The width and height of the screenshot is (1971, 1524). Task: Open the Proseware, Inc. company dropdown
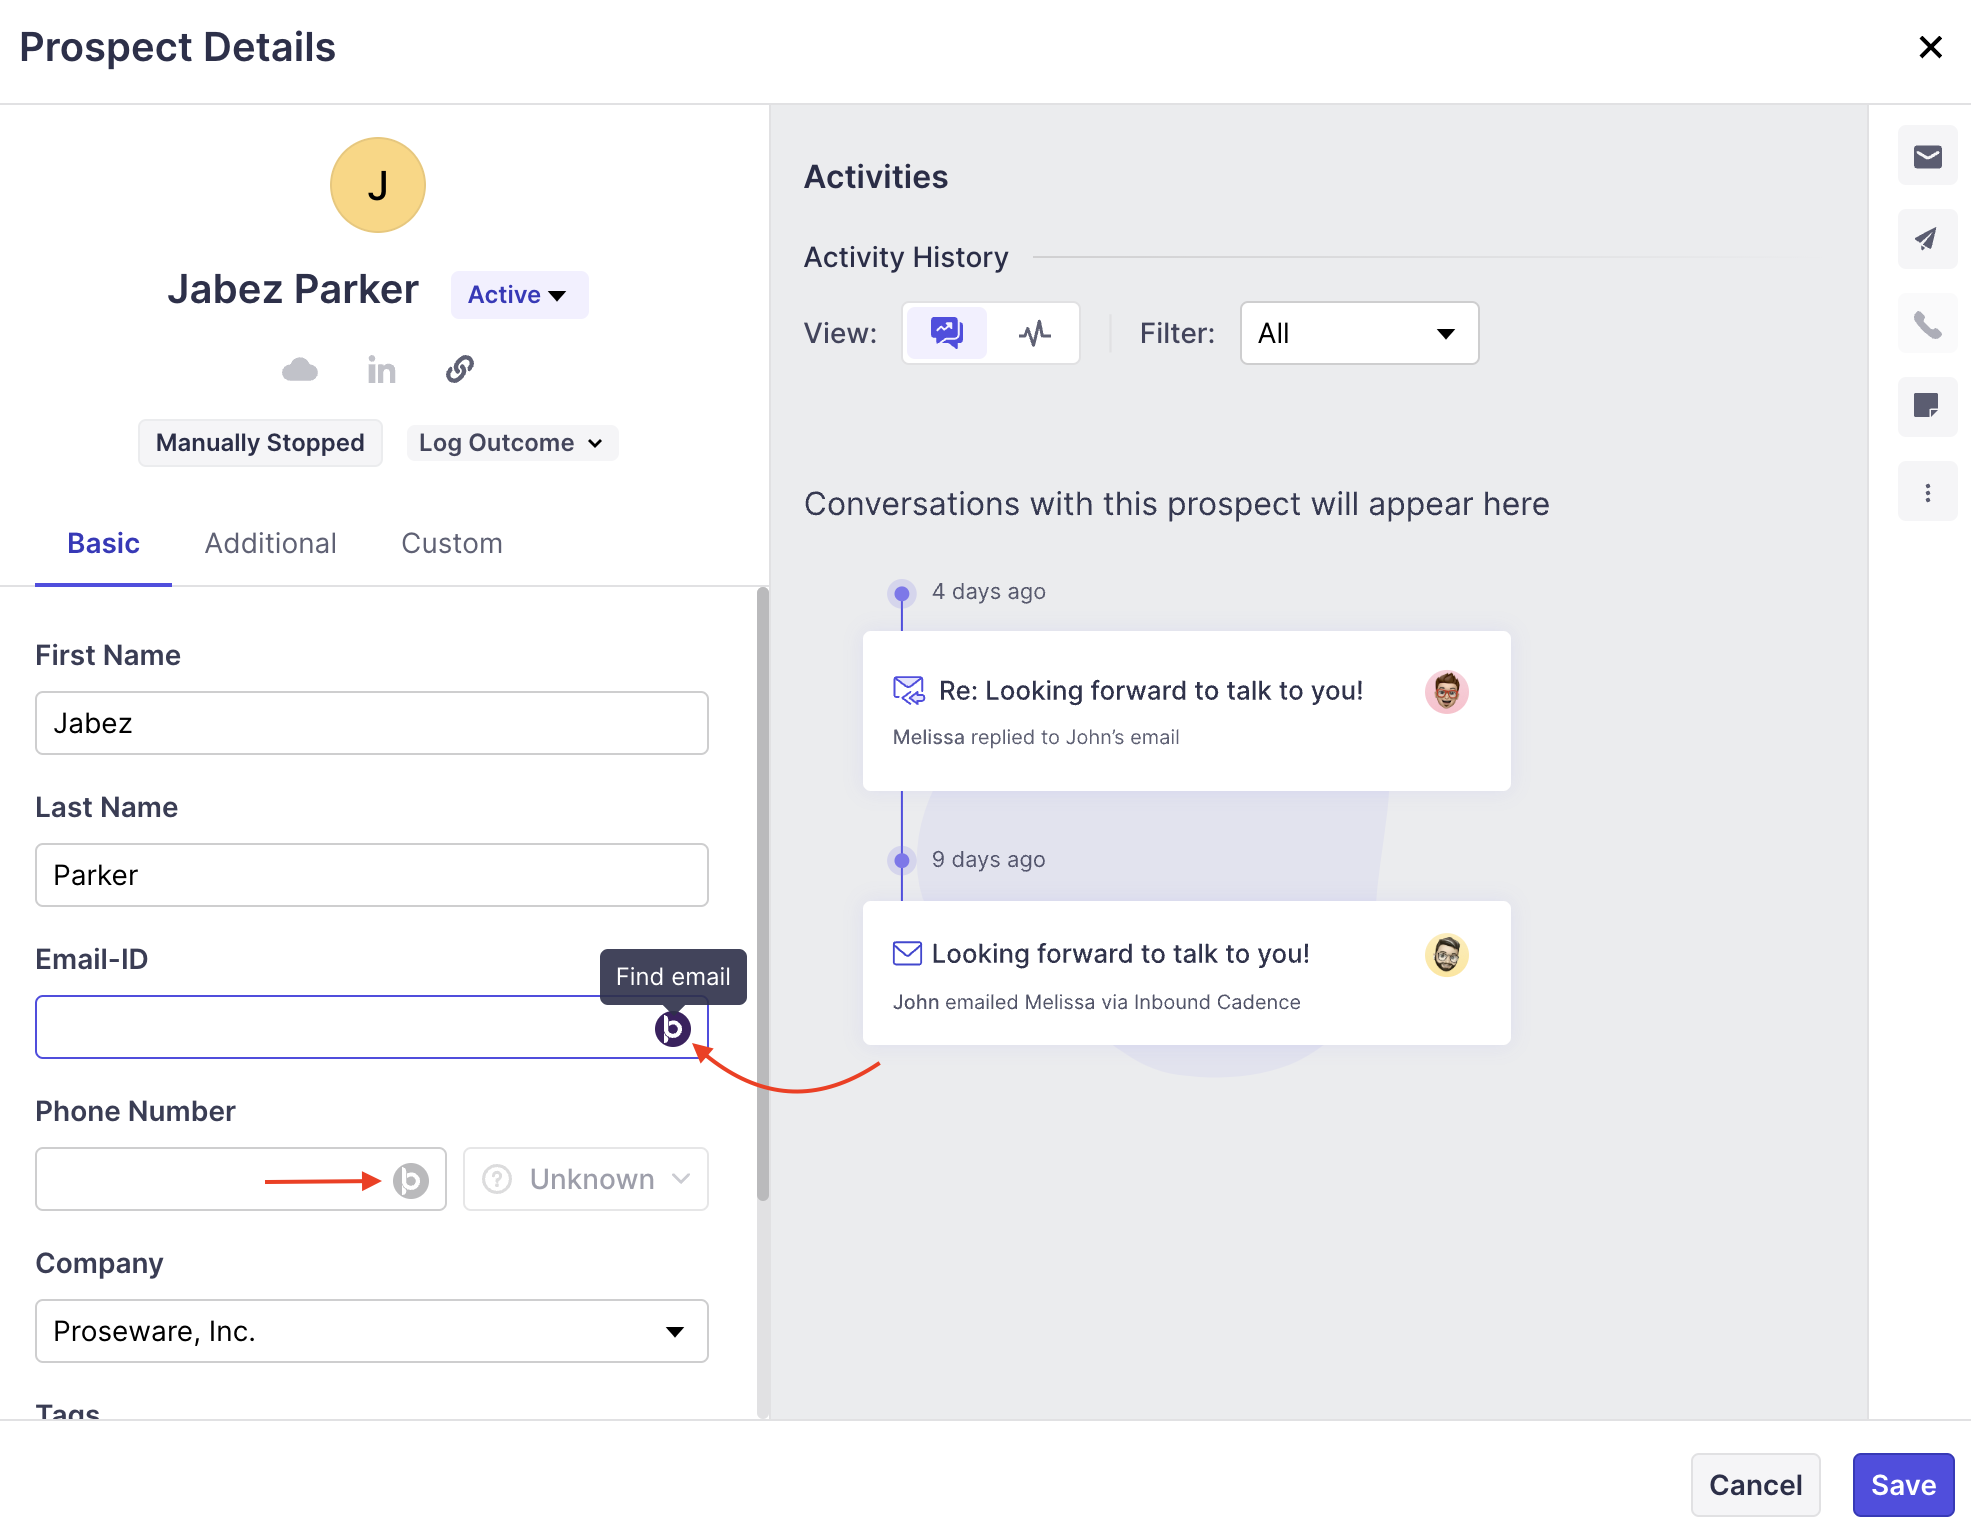click(371, 1331)
